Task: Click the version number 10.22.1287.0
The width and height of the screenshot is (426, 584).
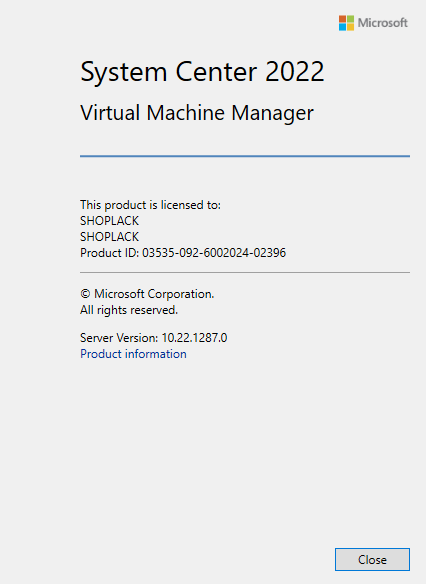Action: (194, 338)
